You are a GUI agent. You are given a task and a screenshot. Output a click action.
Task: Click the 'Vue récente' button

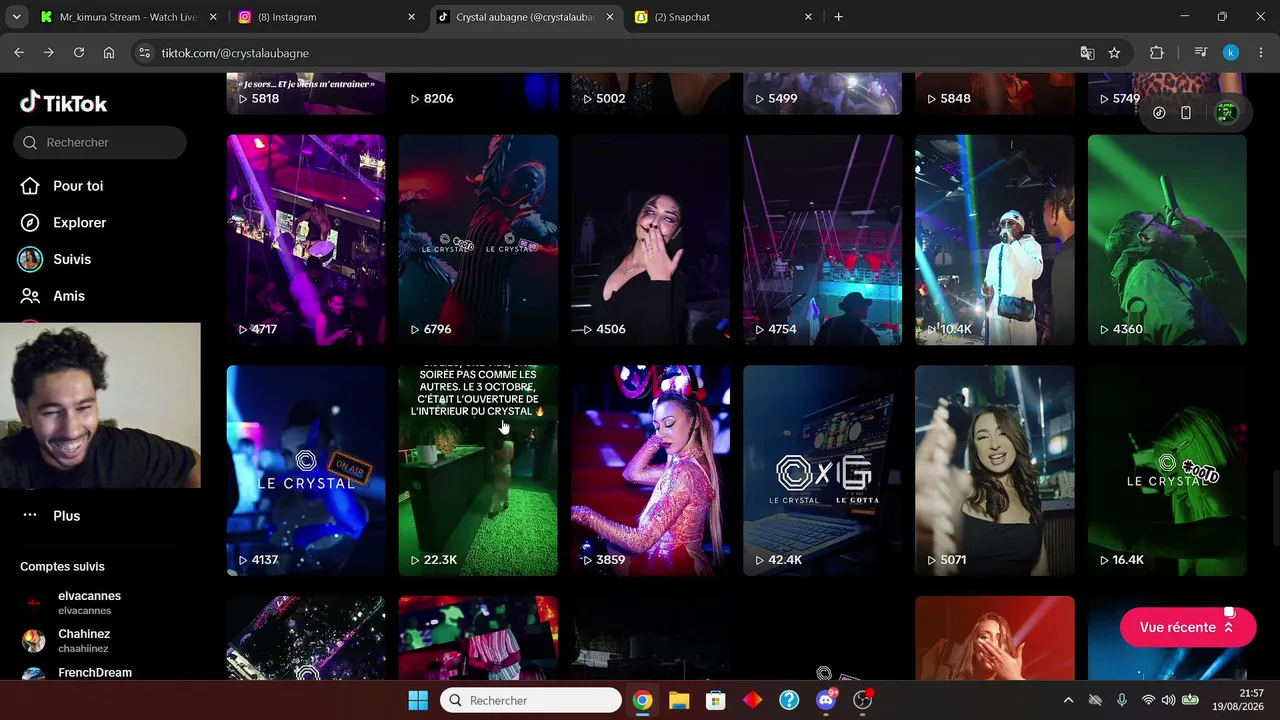1188,627
